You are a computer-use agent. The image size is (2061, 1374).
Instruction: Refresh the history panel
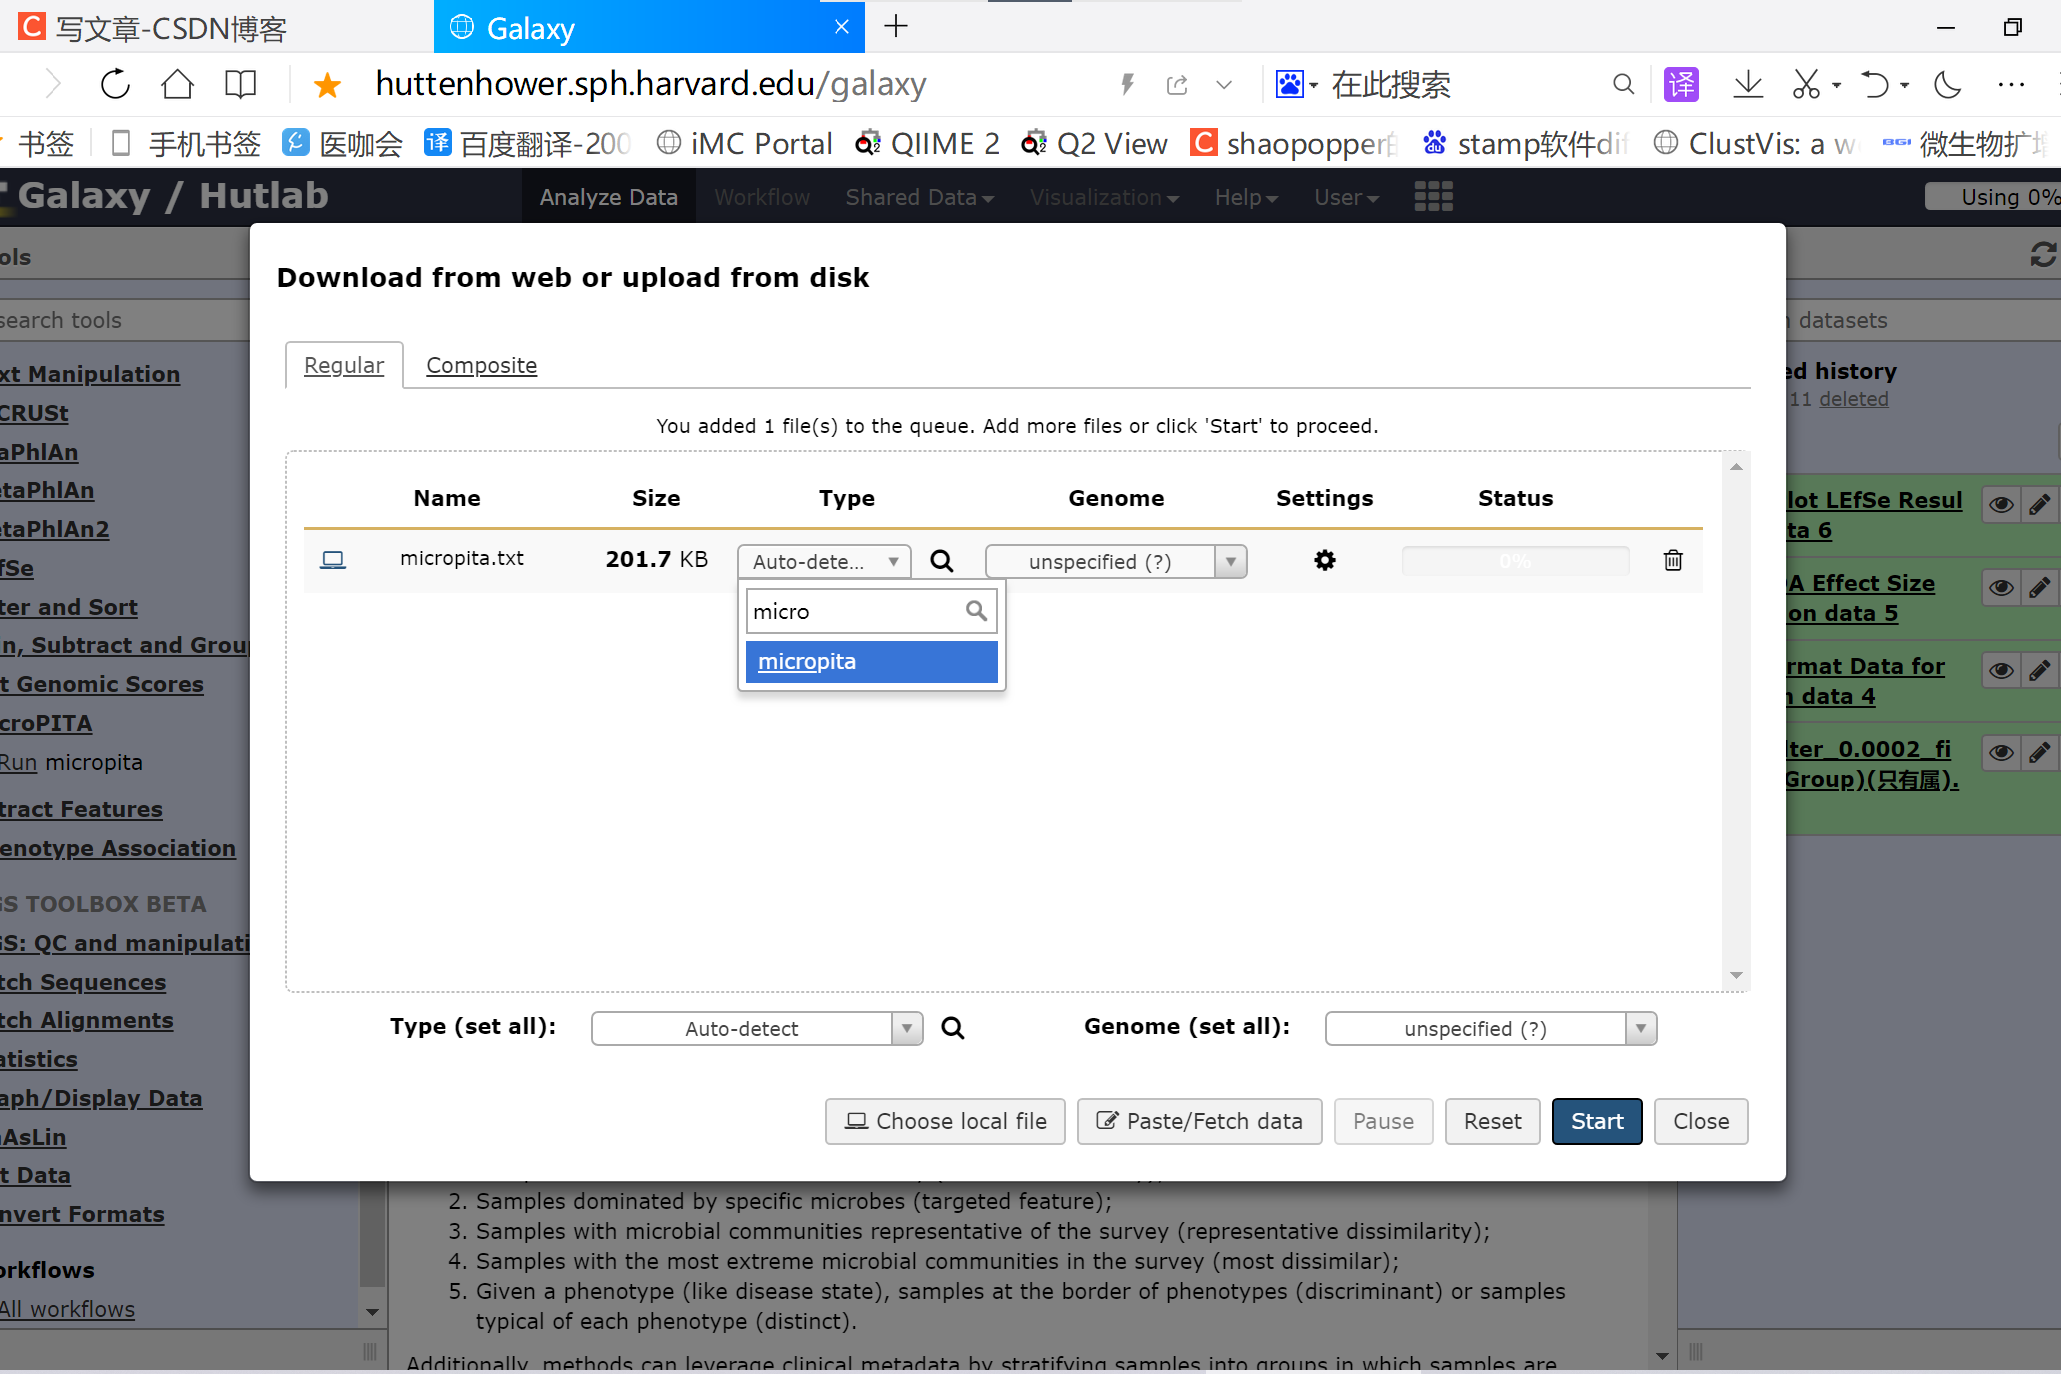click(2042, 255)
